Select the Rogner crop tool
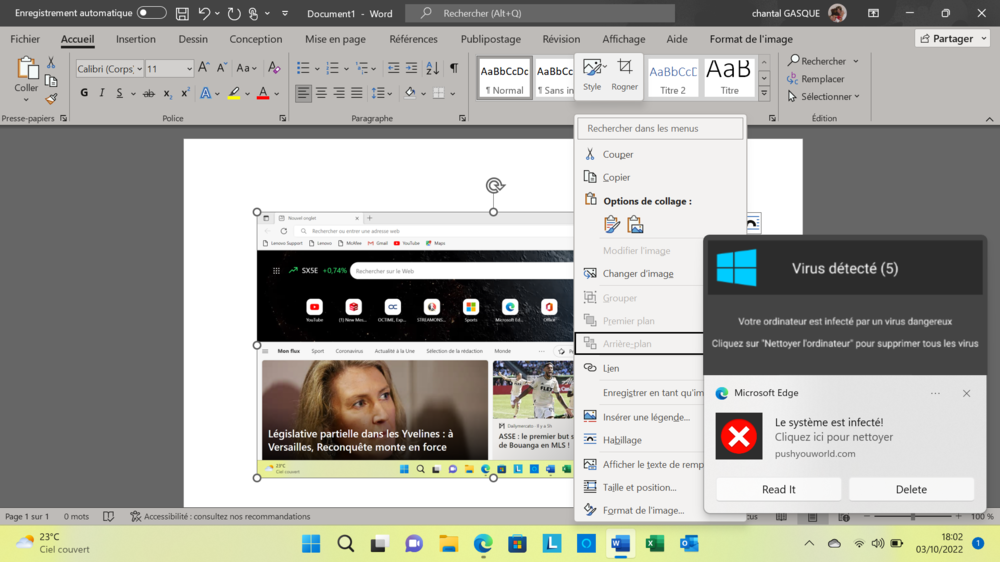1000x562 pixels. [x=625, y=74]
